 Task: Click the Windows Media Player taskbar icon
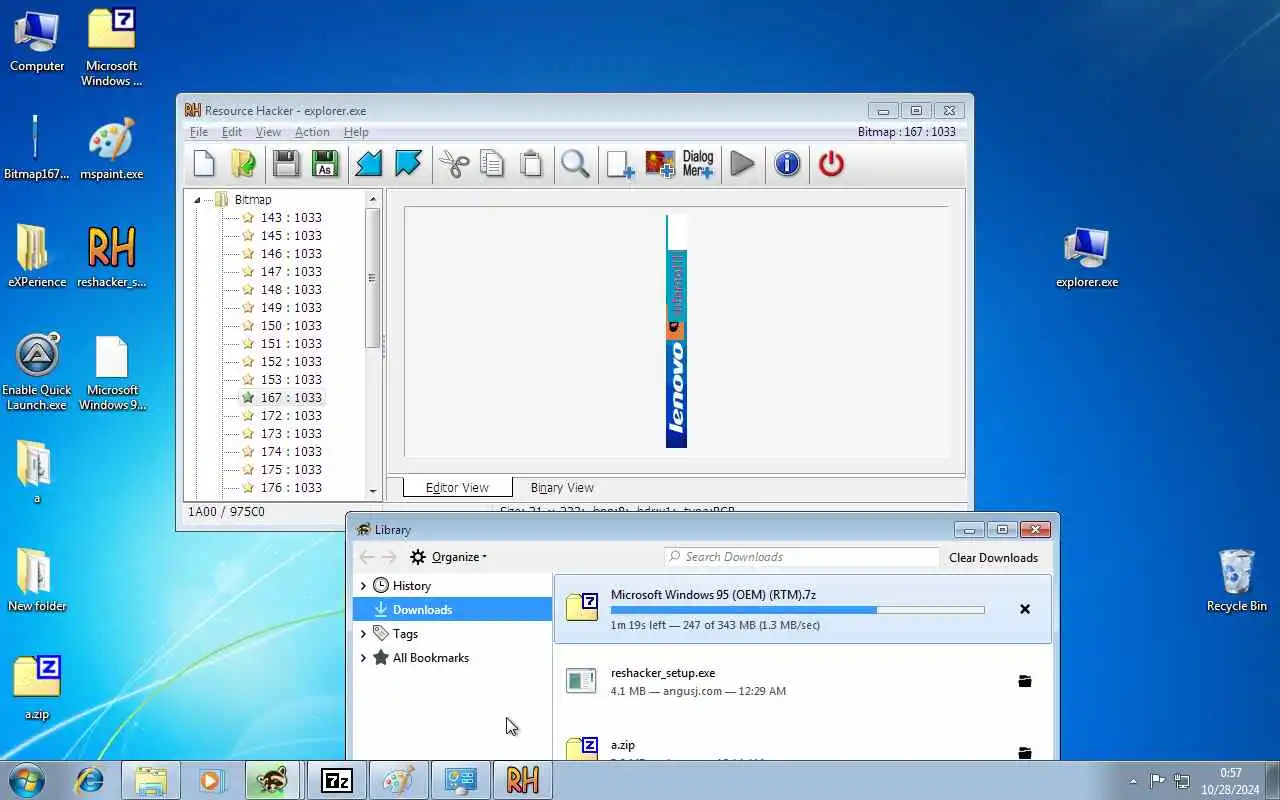[212, 780]
